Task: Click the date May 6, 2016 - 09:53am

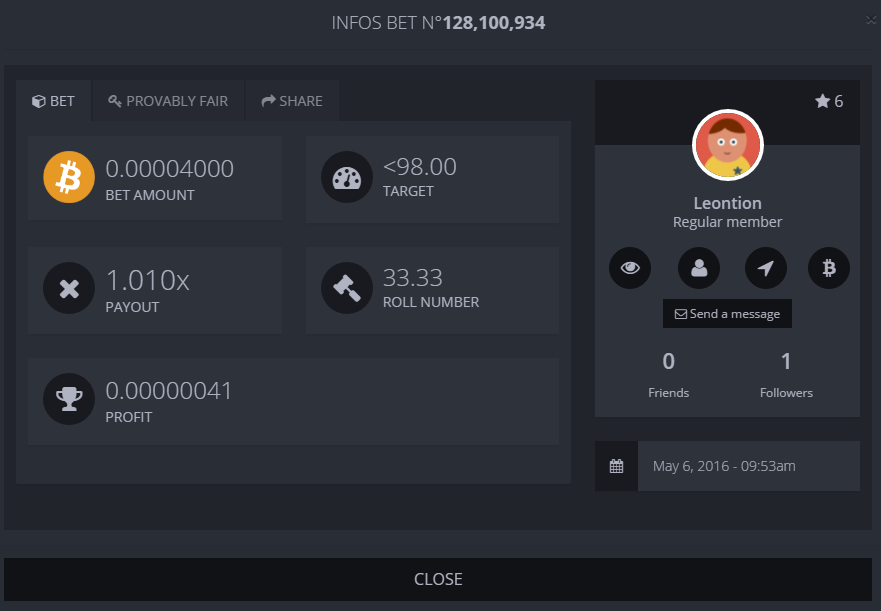Action: pyautogui.click(x=724, y=466)
